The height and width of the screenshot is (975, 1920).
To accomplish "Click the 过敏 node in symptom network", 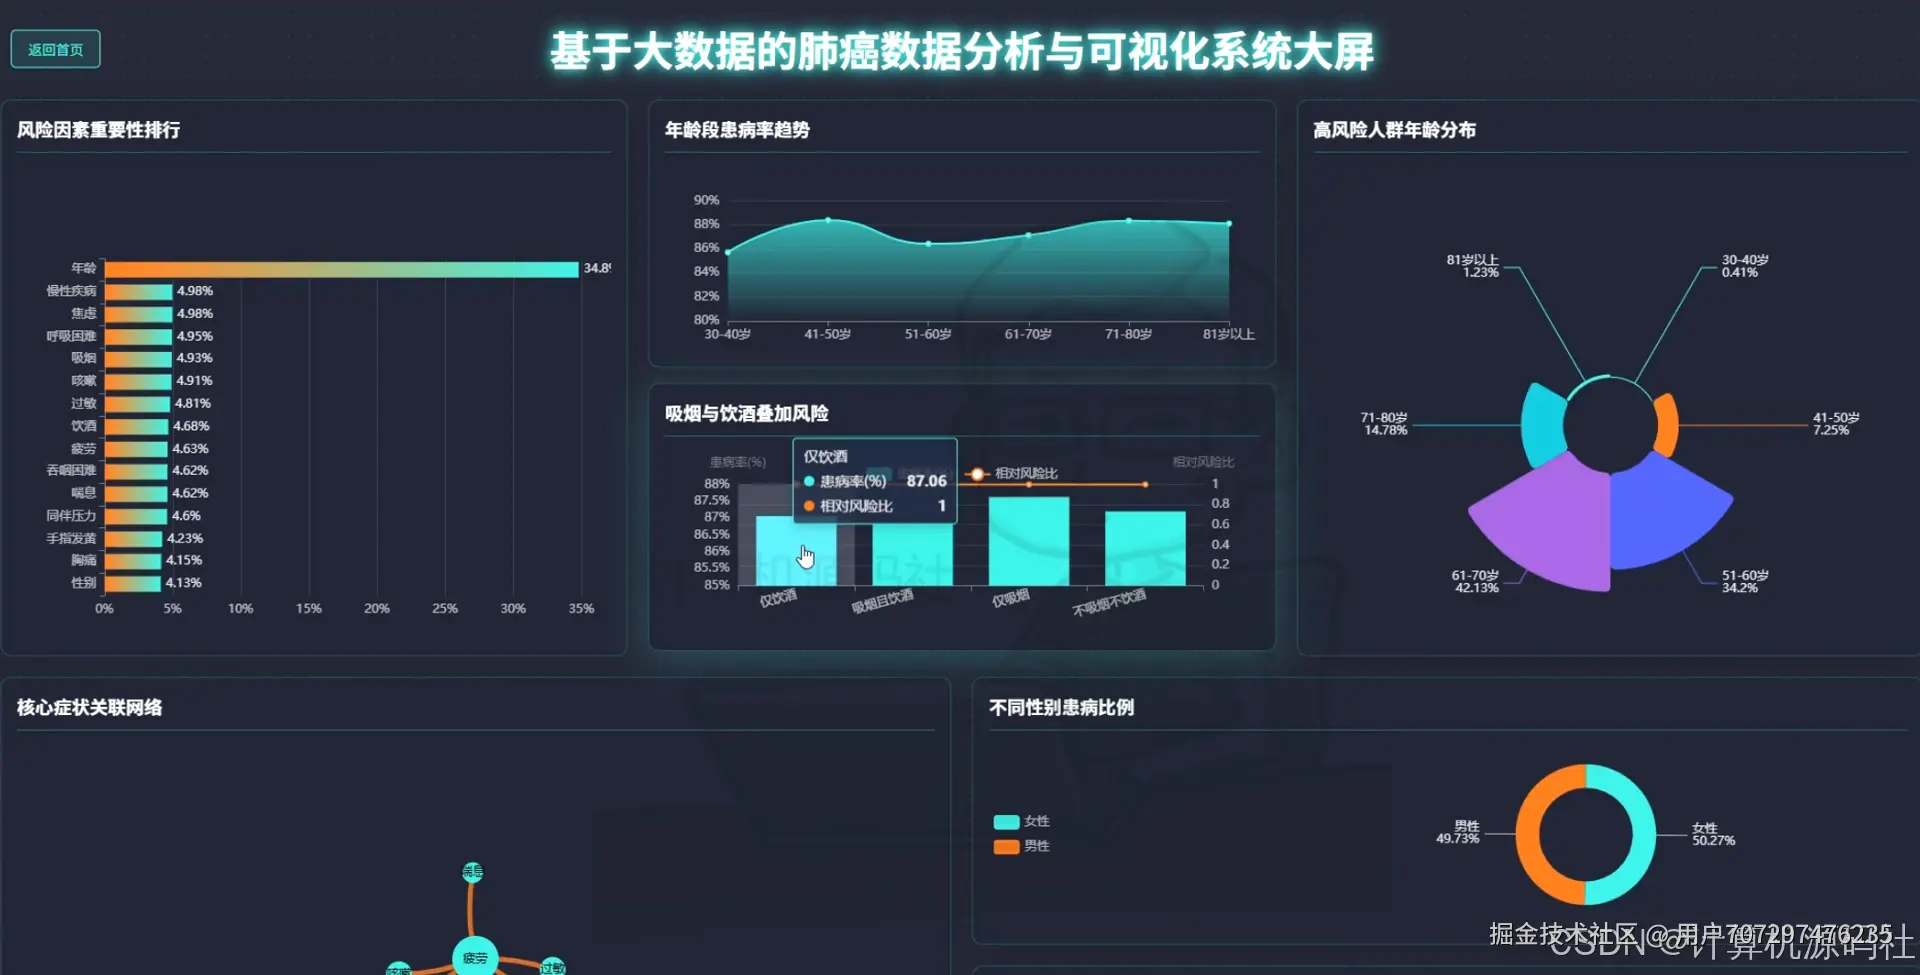I will point(553,968).
